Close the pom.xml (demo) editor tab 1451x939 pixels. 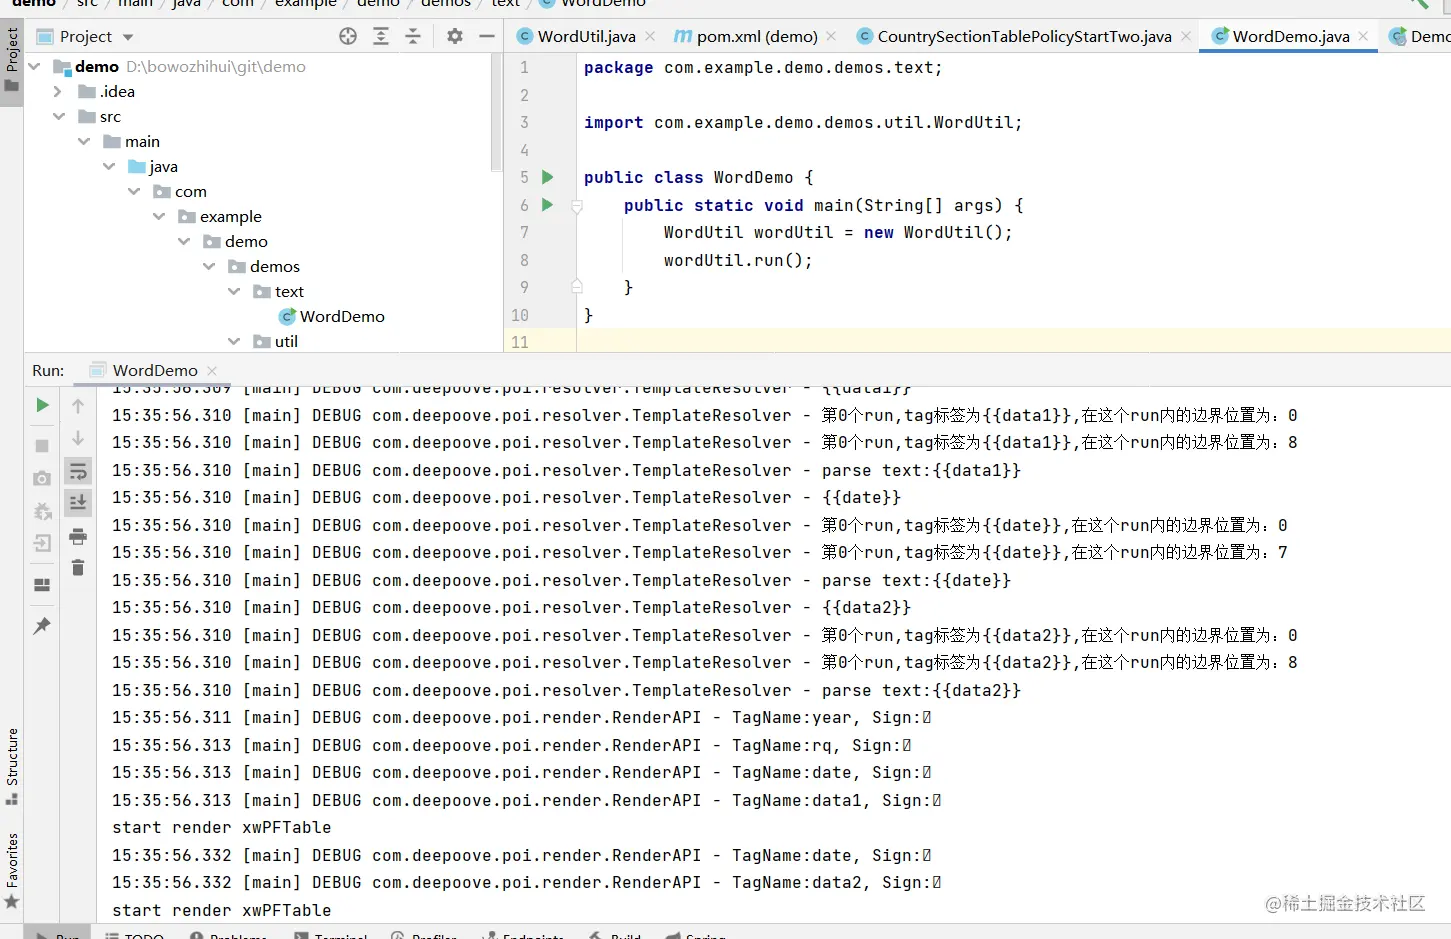(831, 36)
